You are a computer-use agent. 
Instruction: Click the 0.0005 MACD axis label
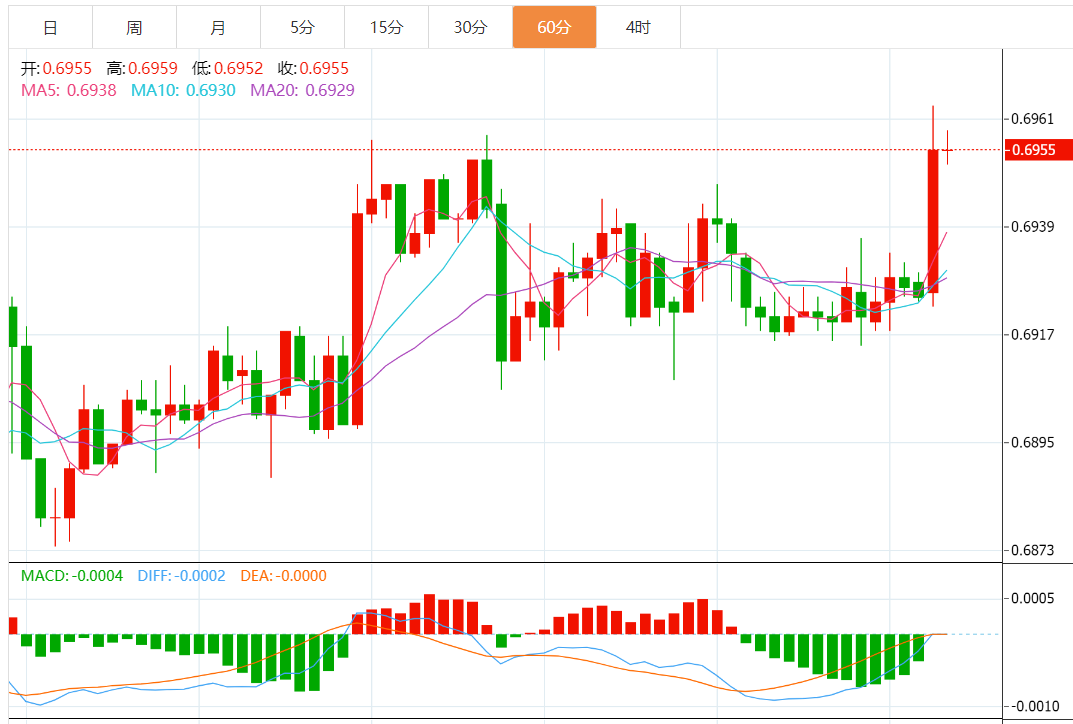pyautogui.click(x=1033, y=599)
